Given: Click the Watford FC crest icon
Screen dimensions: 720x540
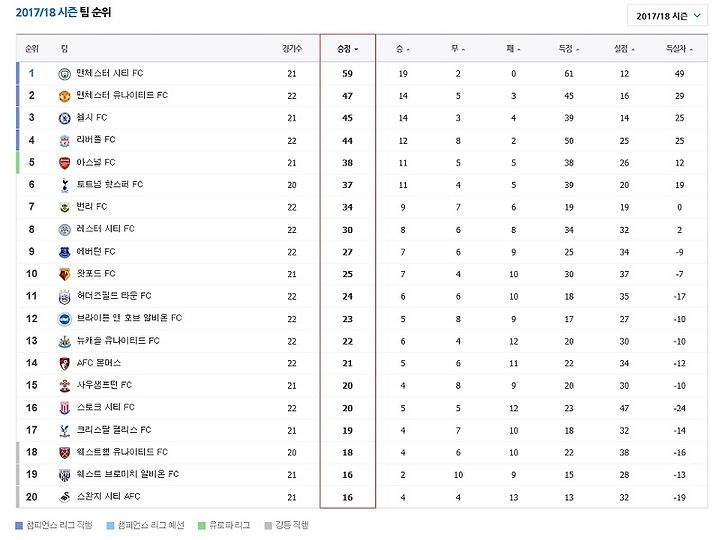Looking at the screenshot, I should tap(65, 274).
